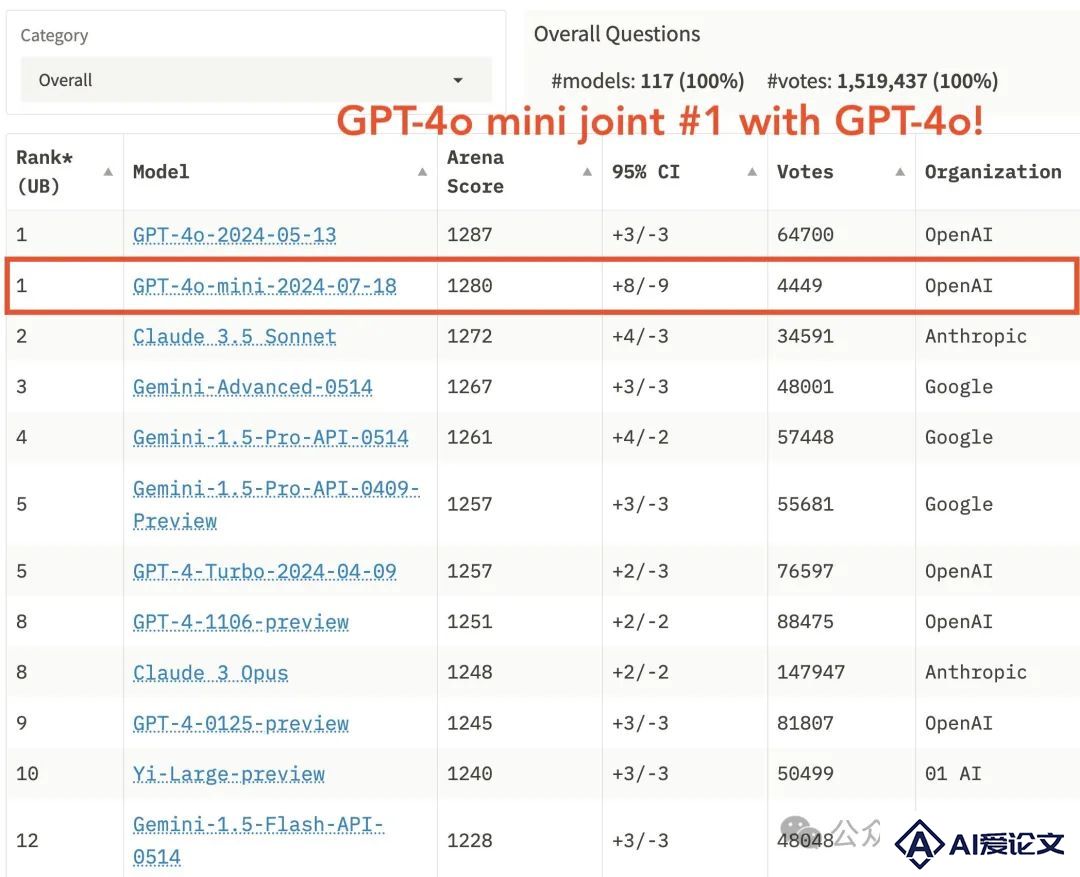The image size is (1080, 877).
Task: Open the GPT-4o-2024-05-13 model link
Action: (x=234, y=235)
